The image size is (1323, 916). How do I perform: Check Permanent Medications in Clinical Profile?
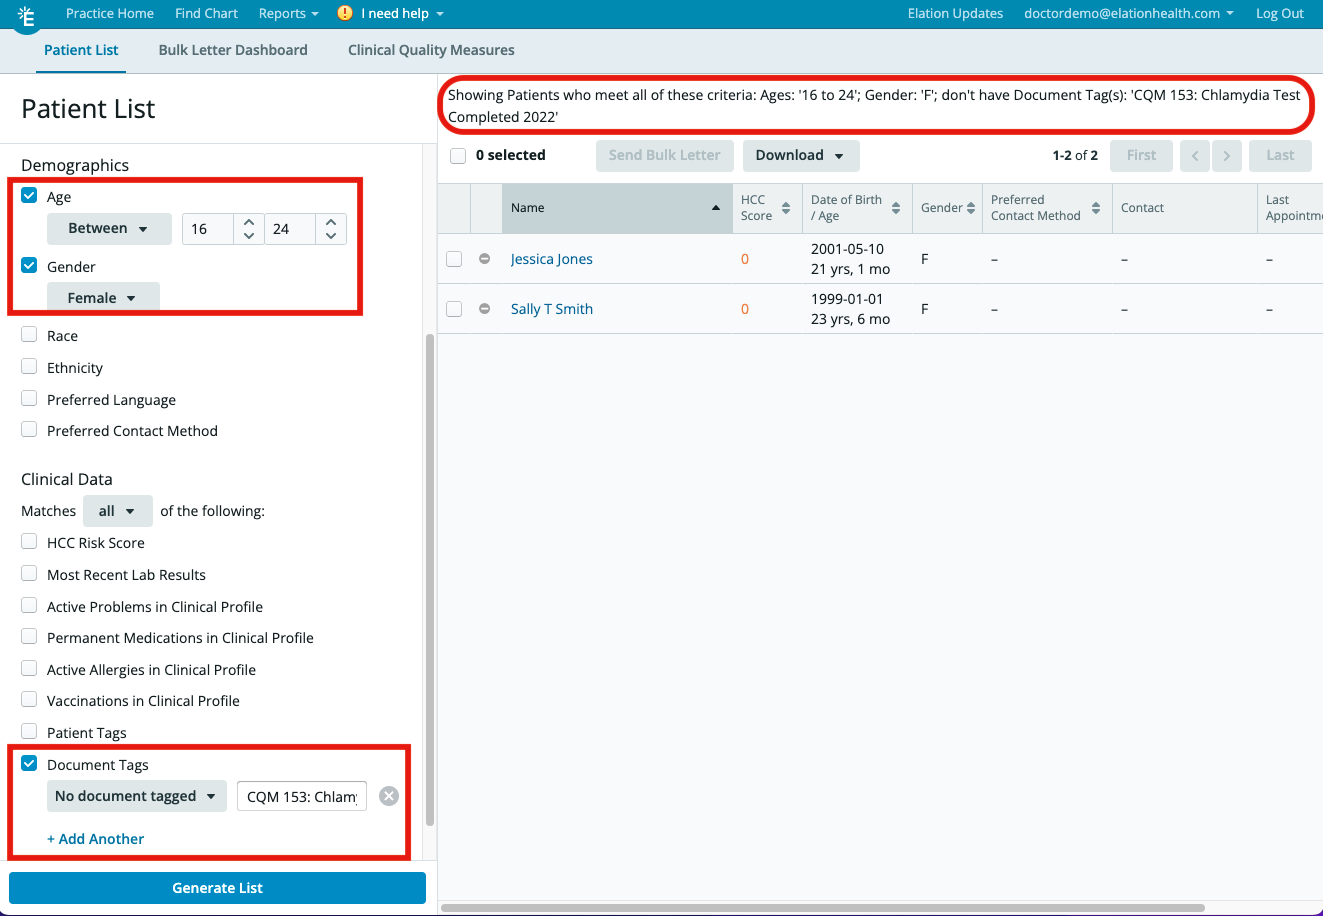(x=29, y=637)
